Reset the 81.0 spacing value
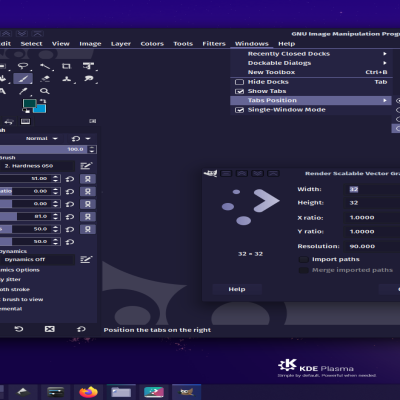 70,217
